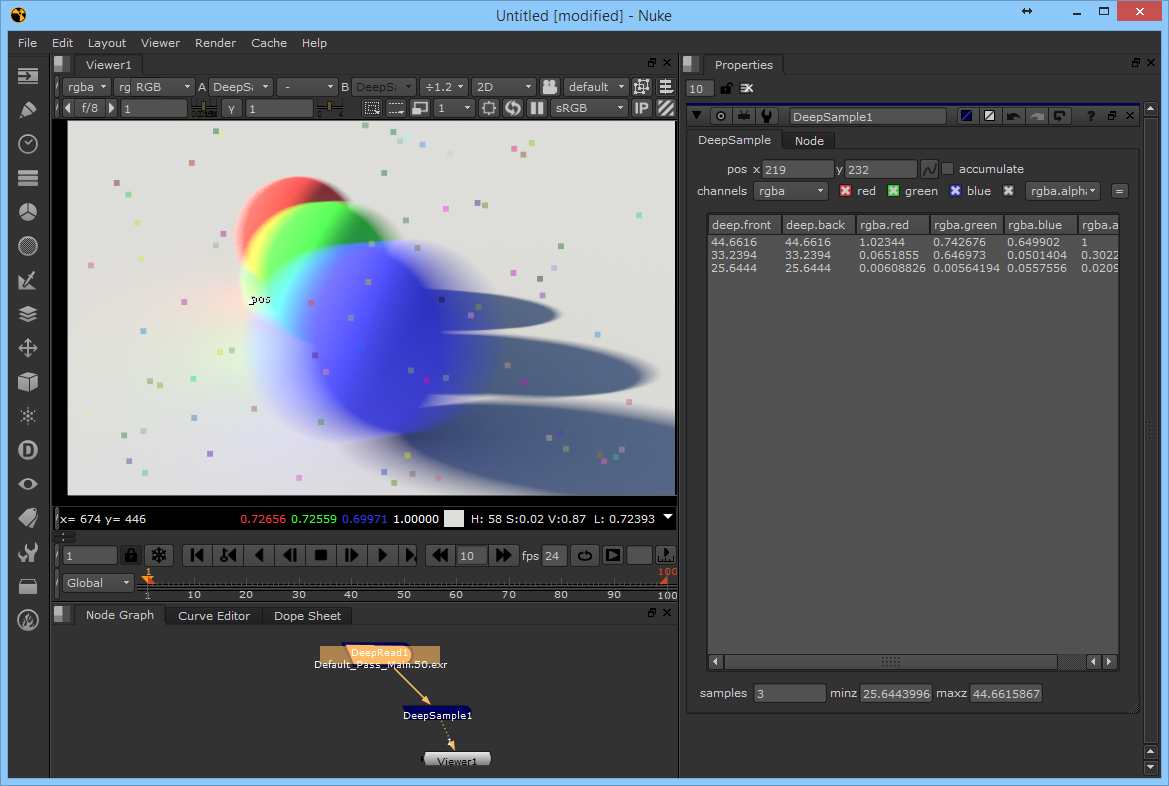
Task: Open the viewer zoom ÷1.2 dropdown
Action: [x=444, y=87]
